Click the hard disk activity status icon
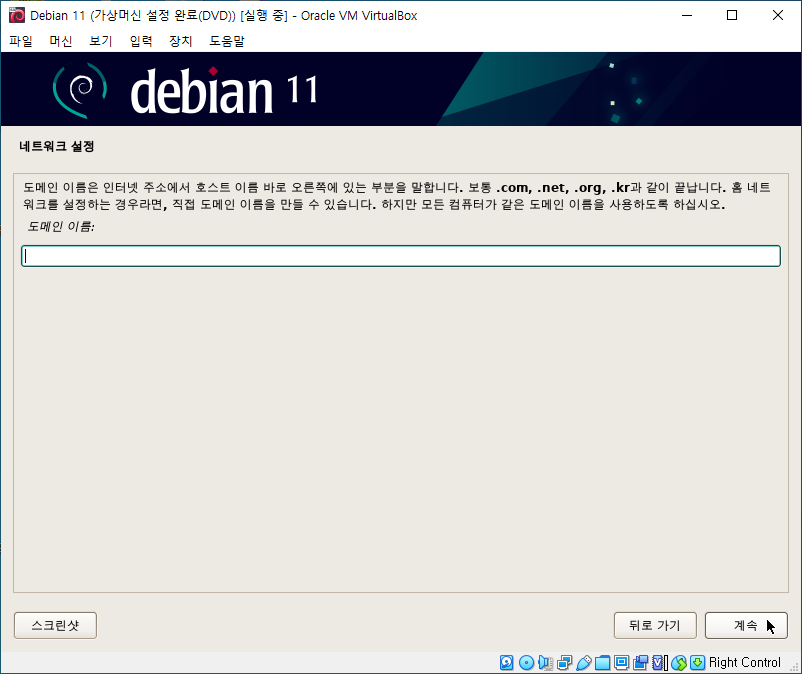 click(506, 662)
